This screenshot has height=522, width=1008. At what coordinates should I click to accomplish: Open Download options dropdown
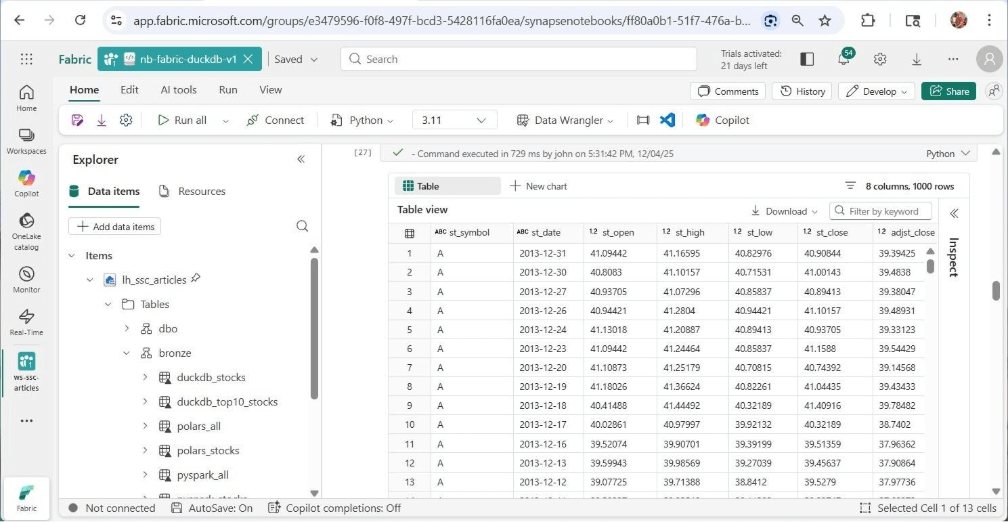(x=784, y=211)
